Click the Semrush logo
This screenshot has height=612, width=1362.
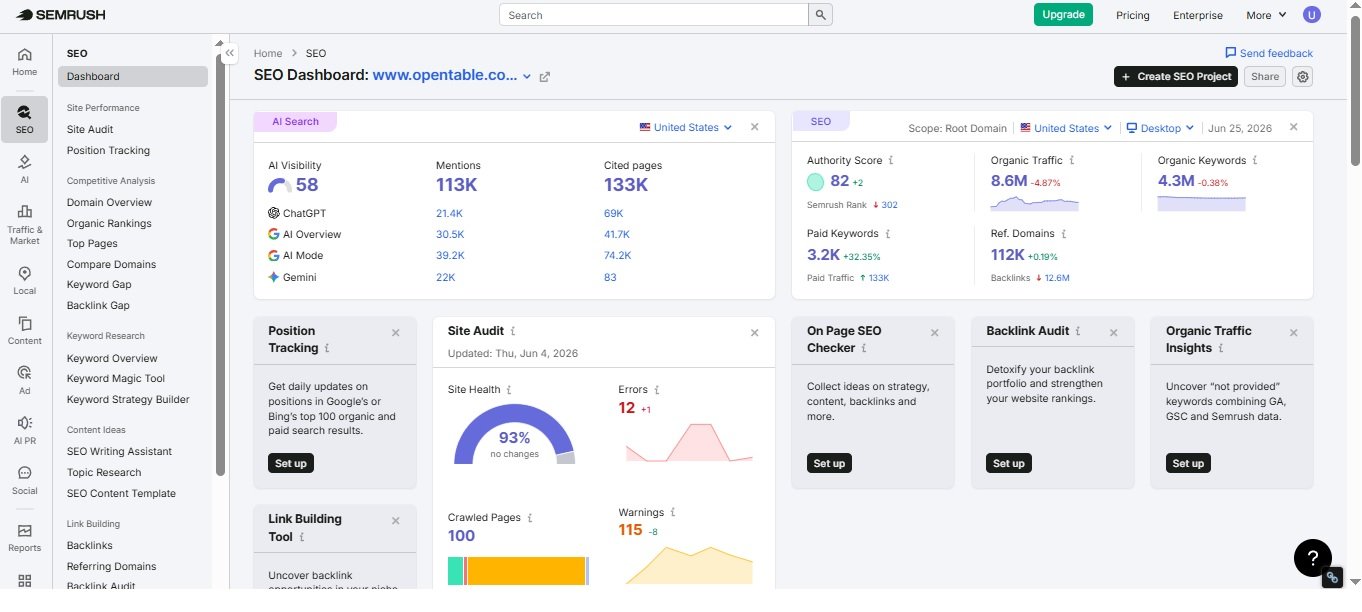(x=61, y=15)
